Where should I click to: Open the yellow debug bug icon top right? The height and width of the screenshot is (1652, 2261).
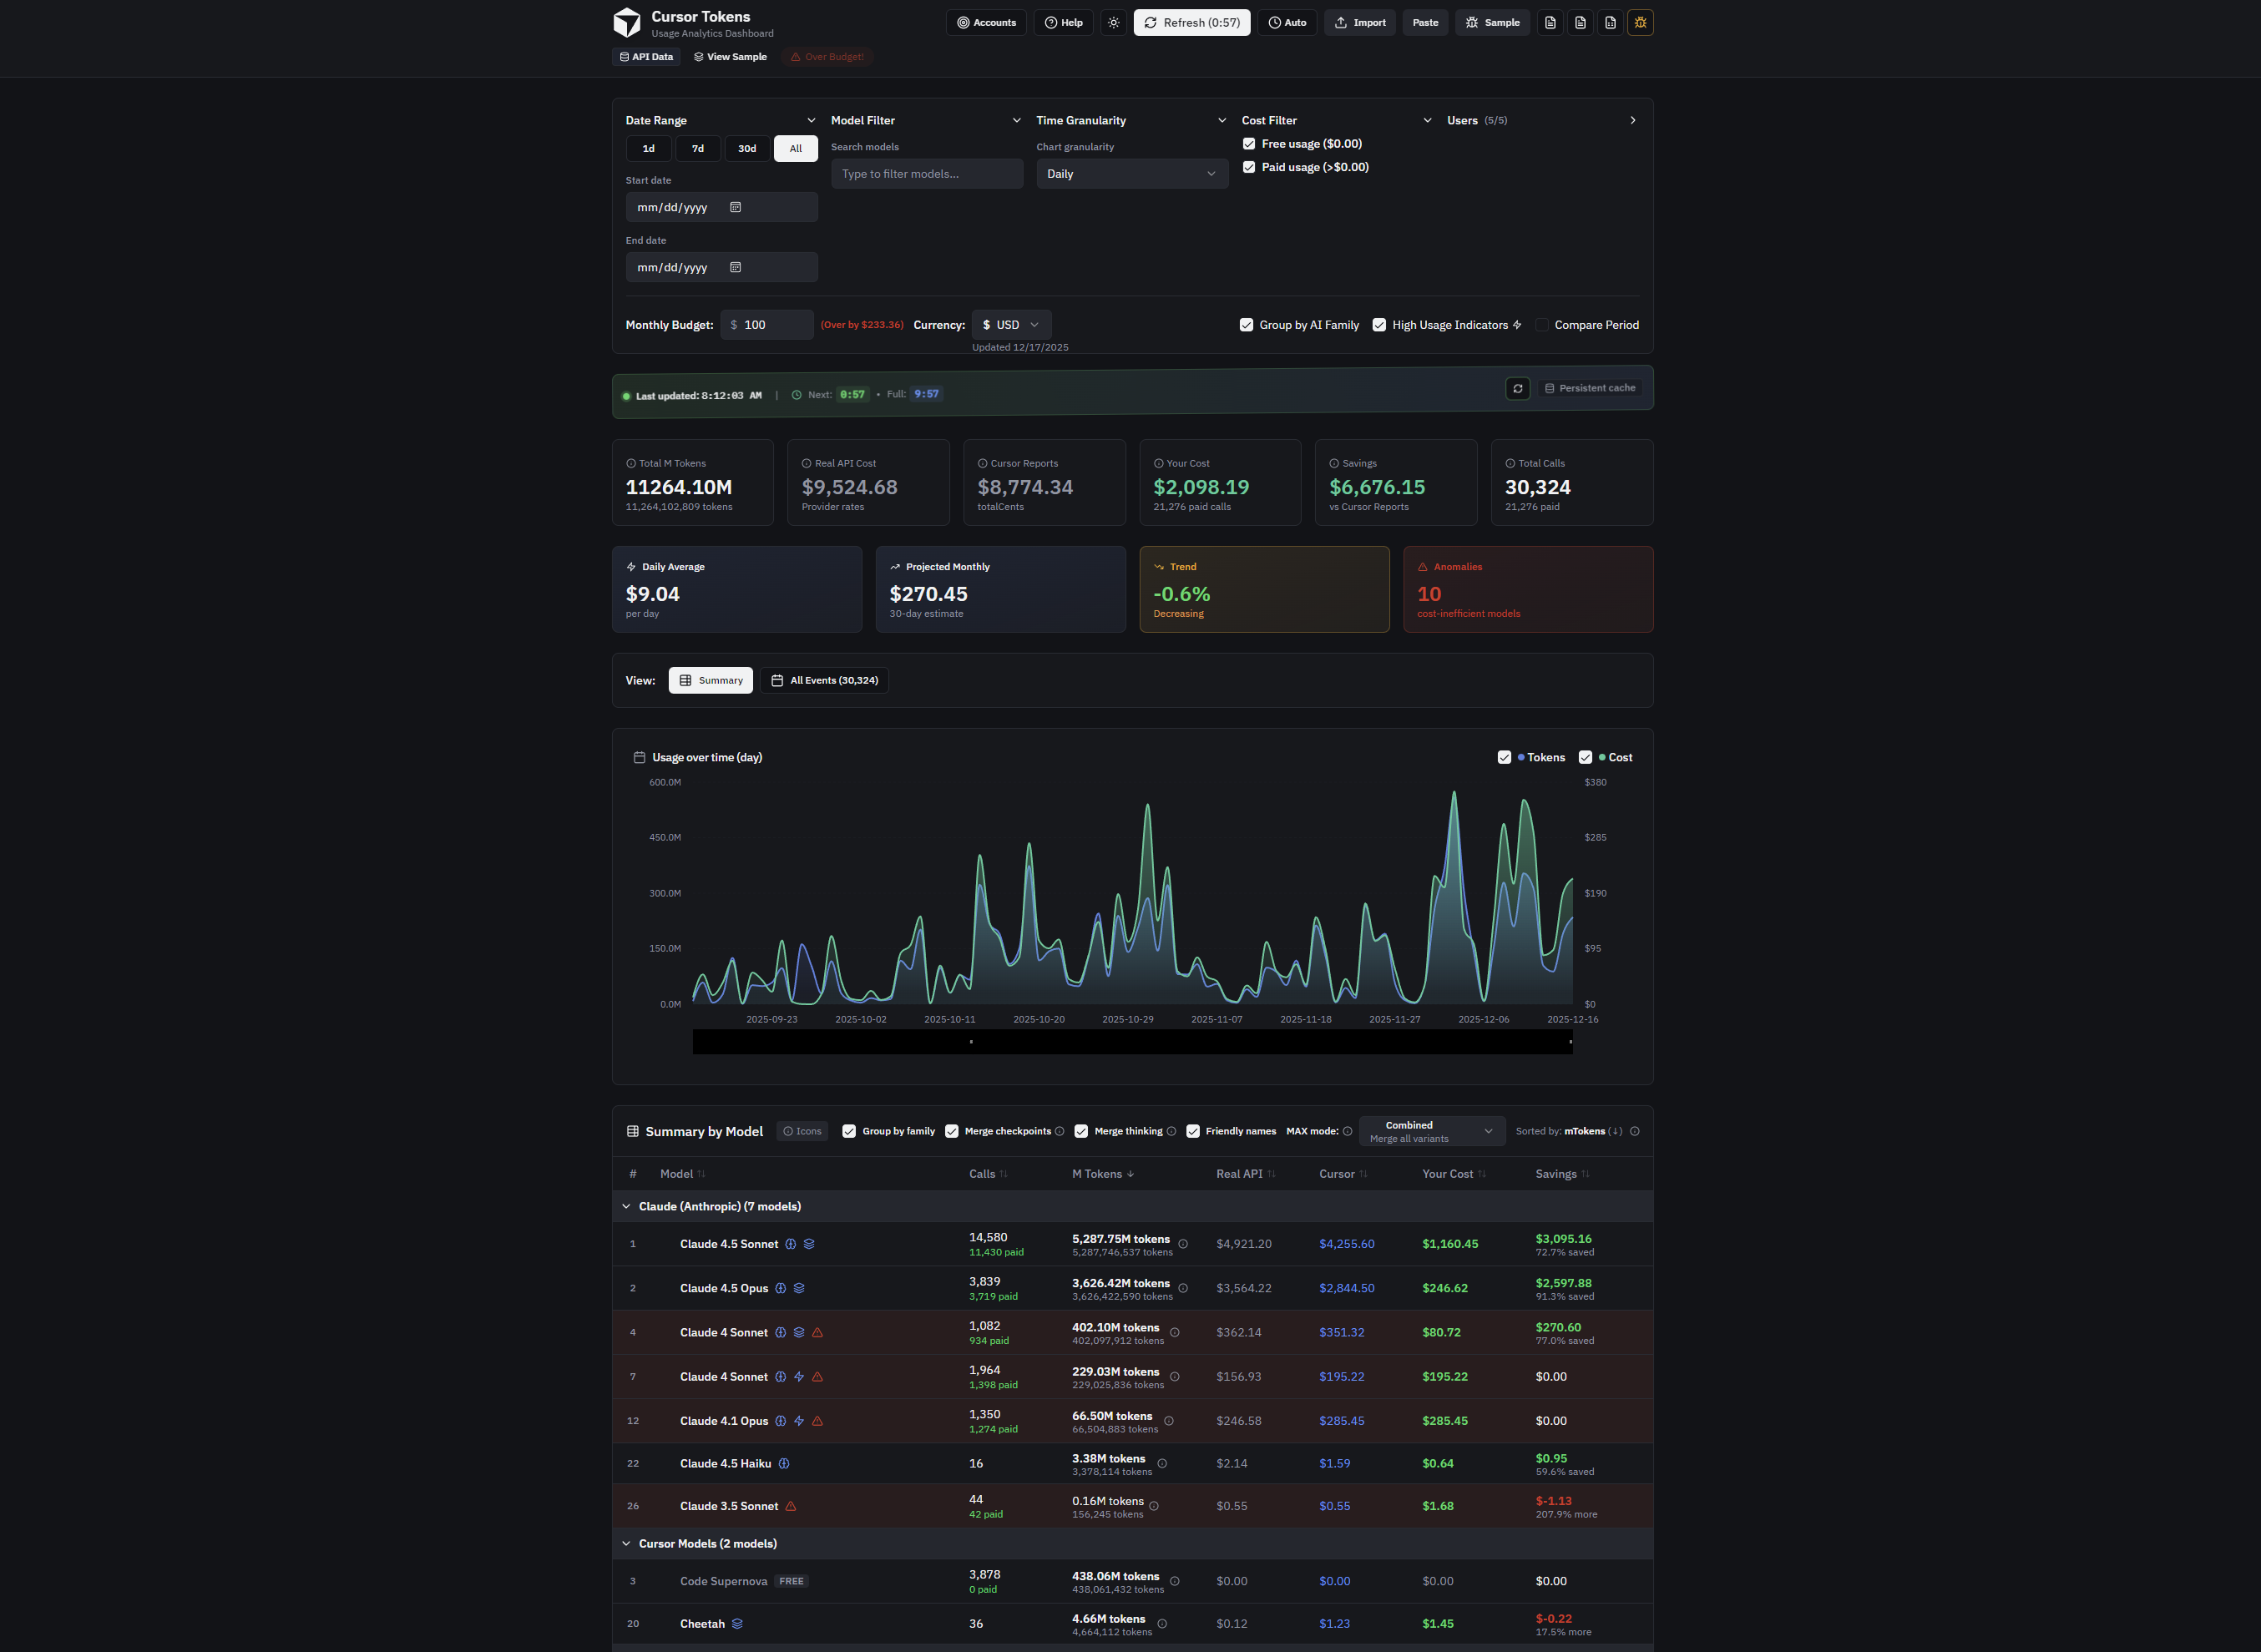click(1641, 22)
